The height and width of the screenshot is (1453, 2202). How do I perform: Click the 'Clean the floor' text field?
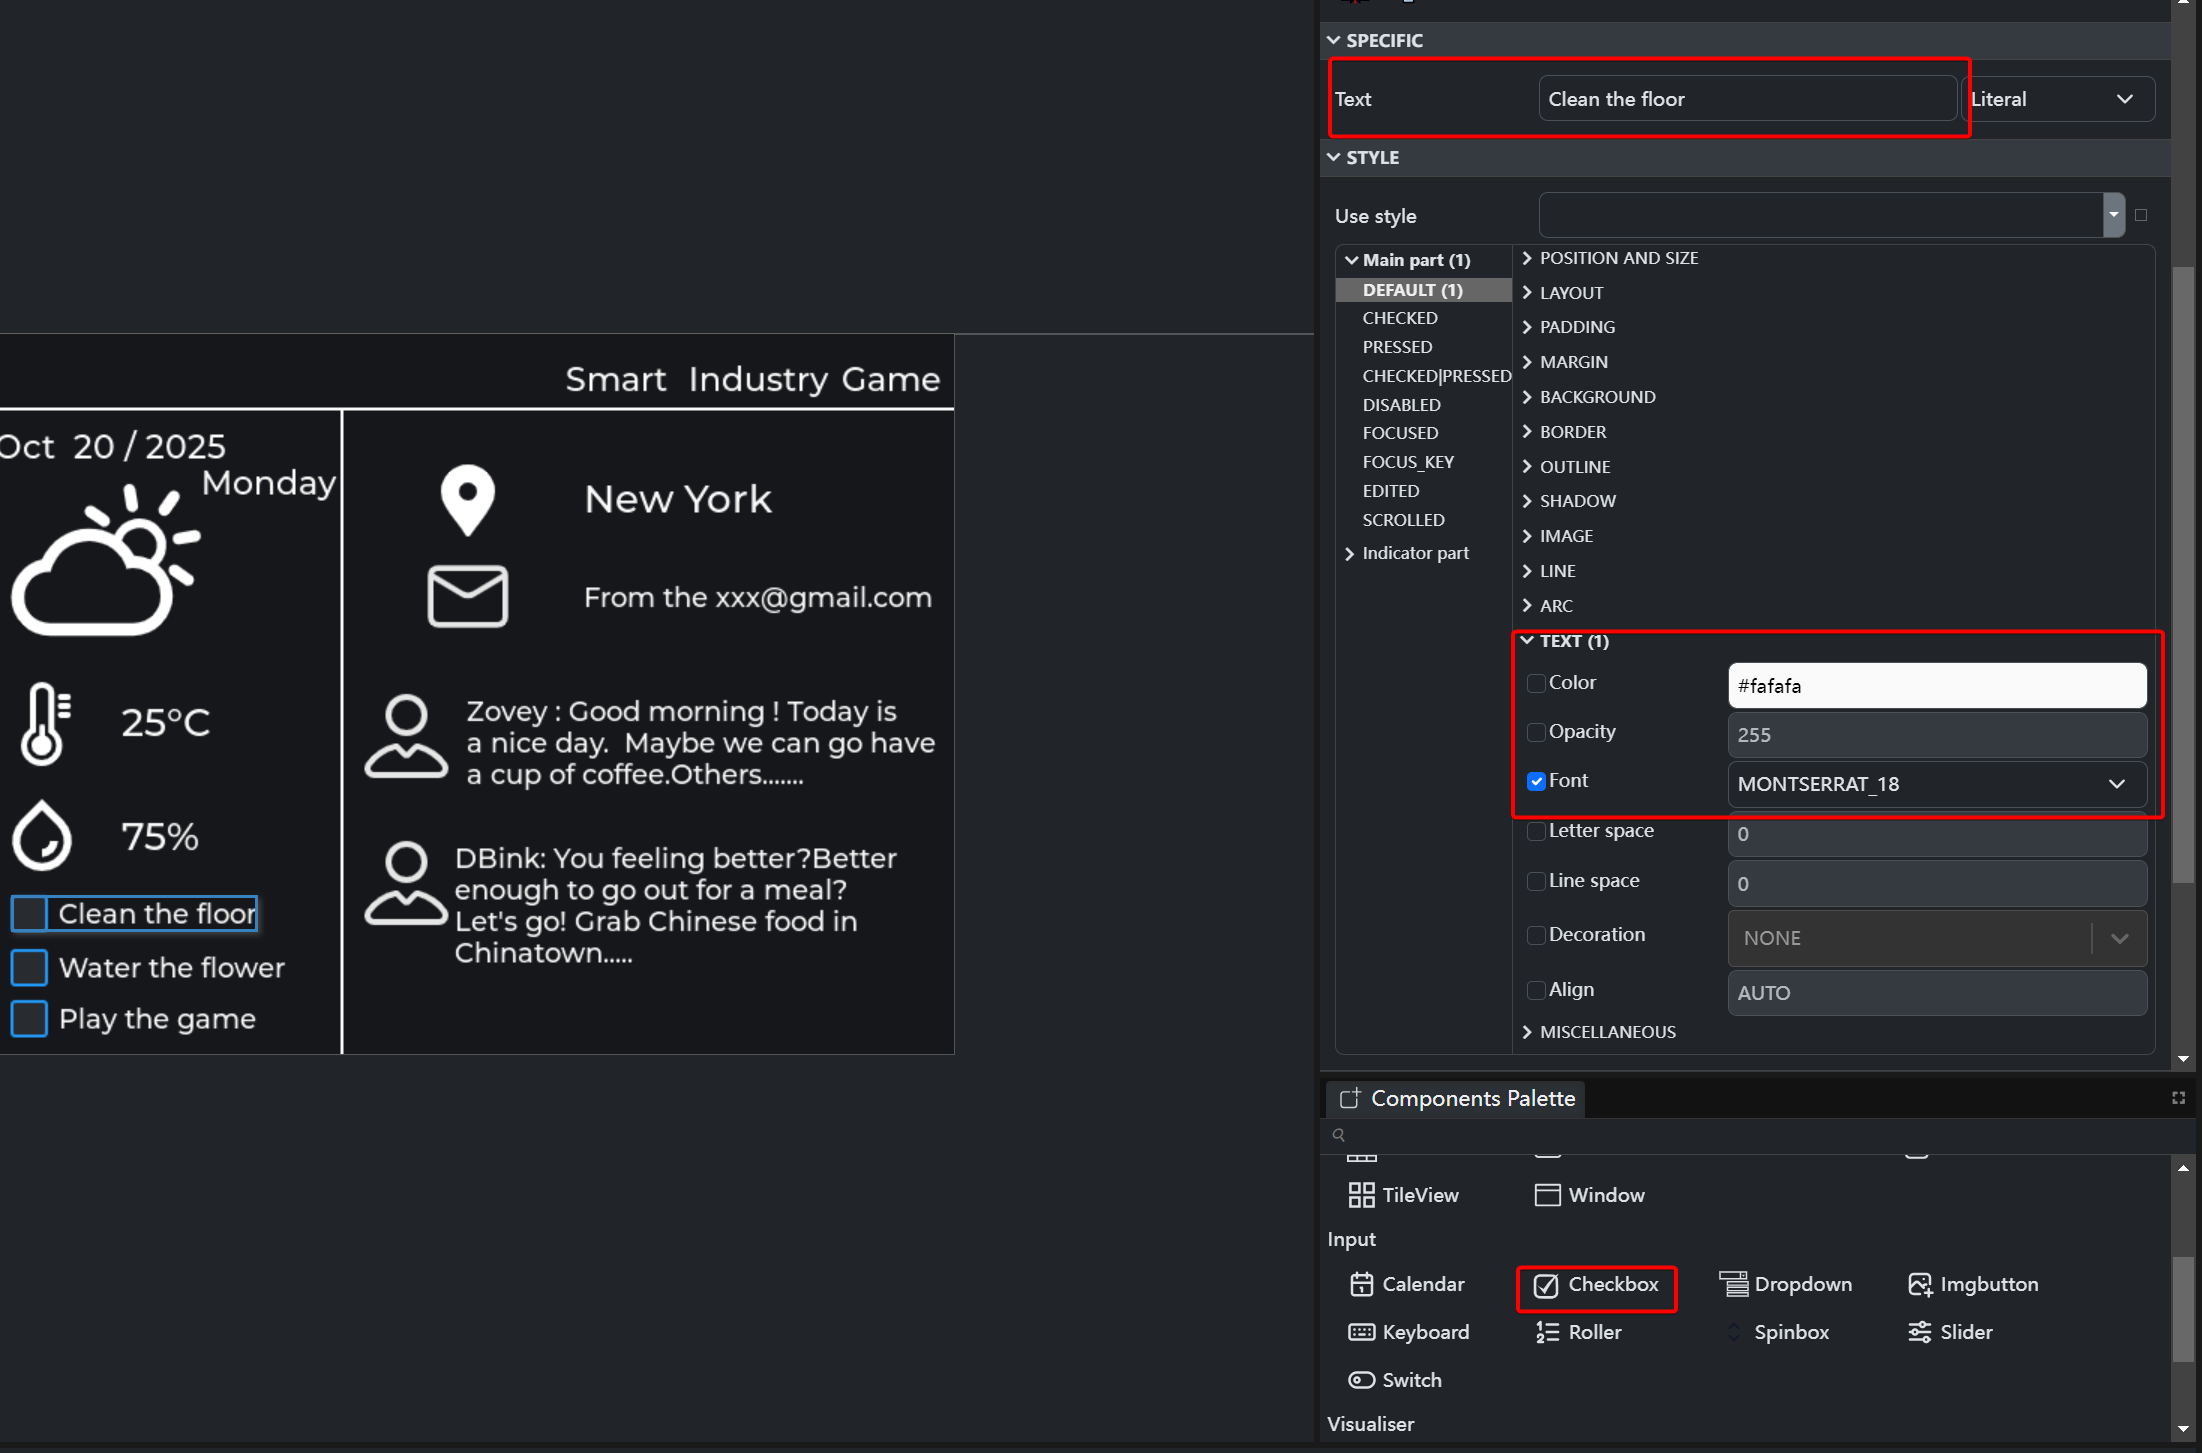(1746, 99)
